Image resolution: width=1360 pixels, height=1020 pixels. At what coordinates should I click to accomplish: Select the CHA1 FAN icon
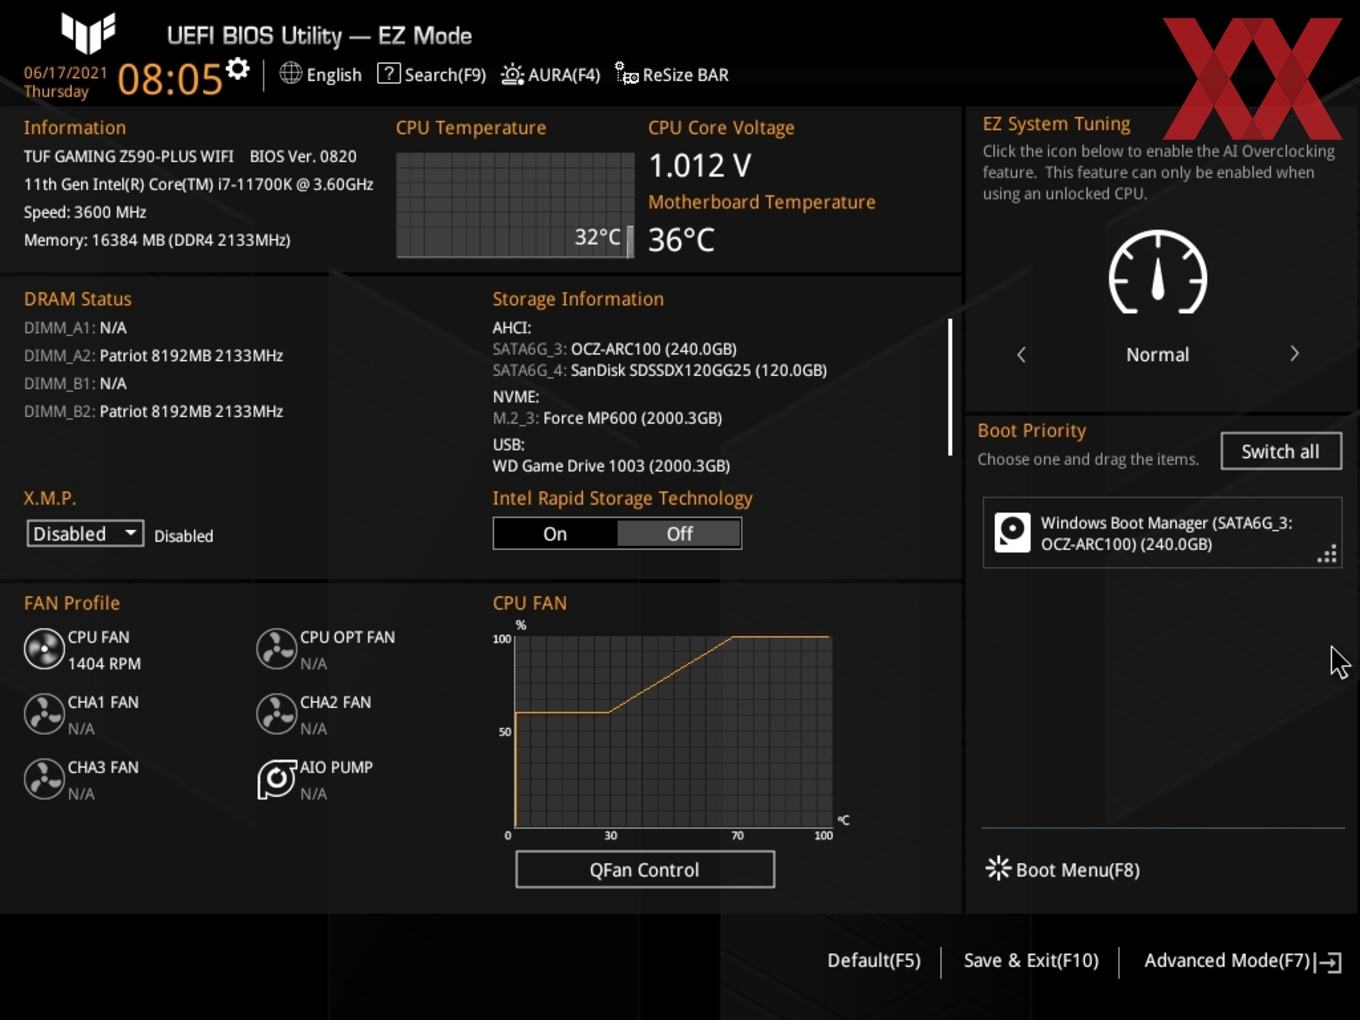click(44, 714)
